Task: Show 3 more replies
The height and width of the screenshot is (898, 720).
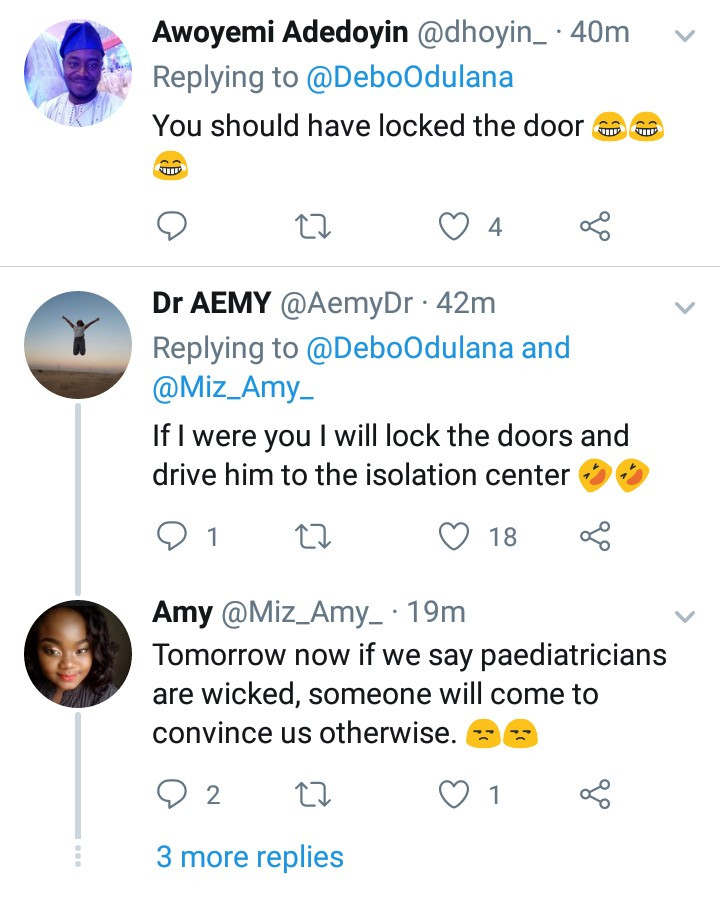Action: 249,857
